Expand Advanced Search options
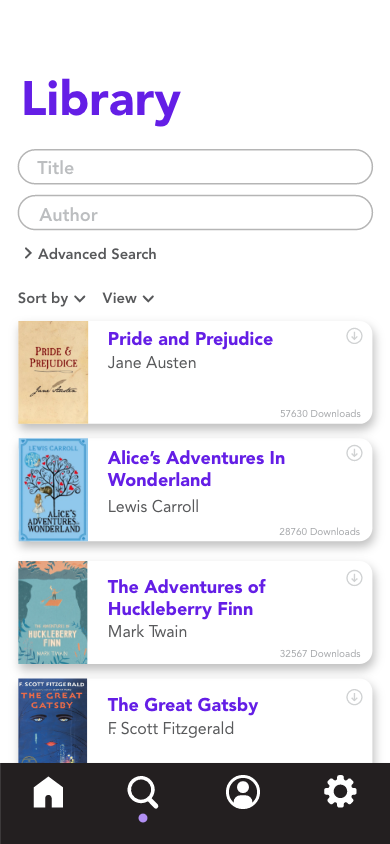The height and width of the screenshot is (844, 390). pyautogui.click(x=90, y=254)
